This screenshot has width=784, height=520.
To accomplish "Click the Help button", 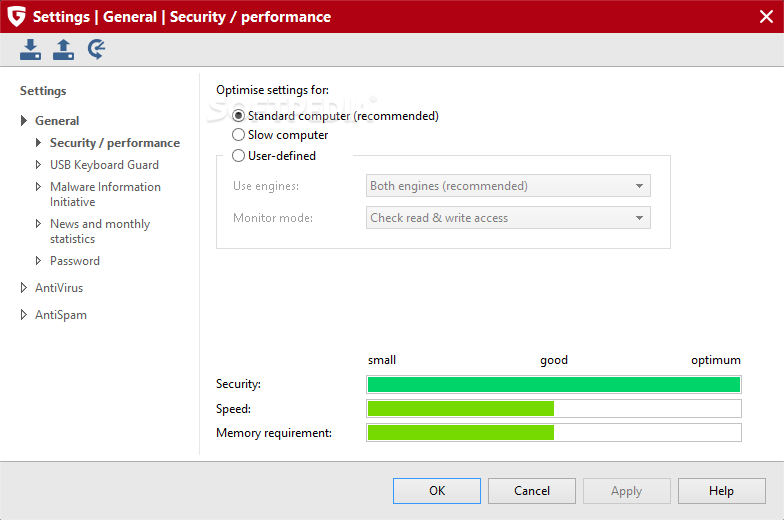I will [x=722, y=490].
